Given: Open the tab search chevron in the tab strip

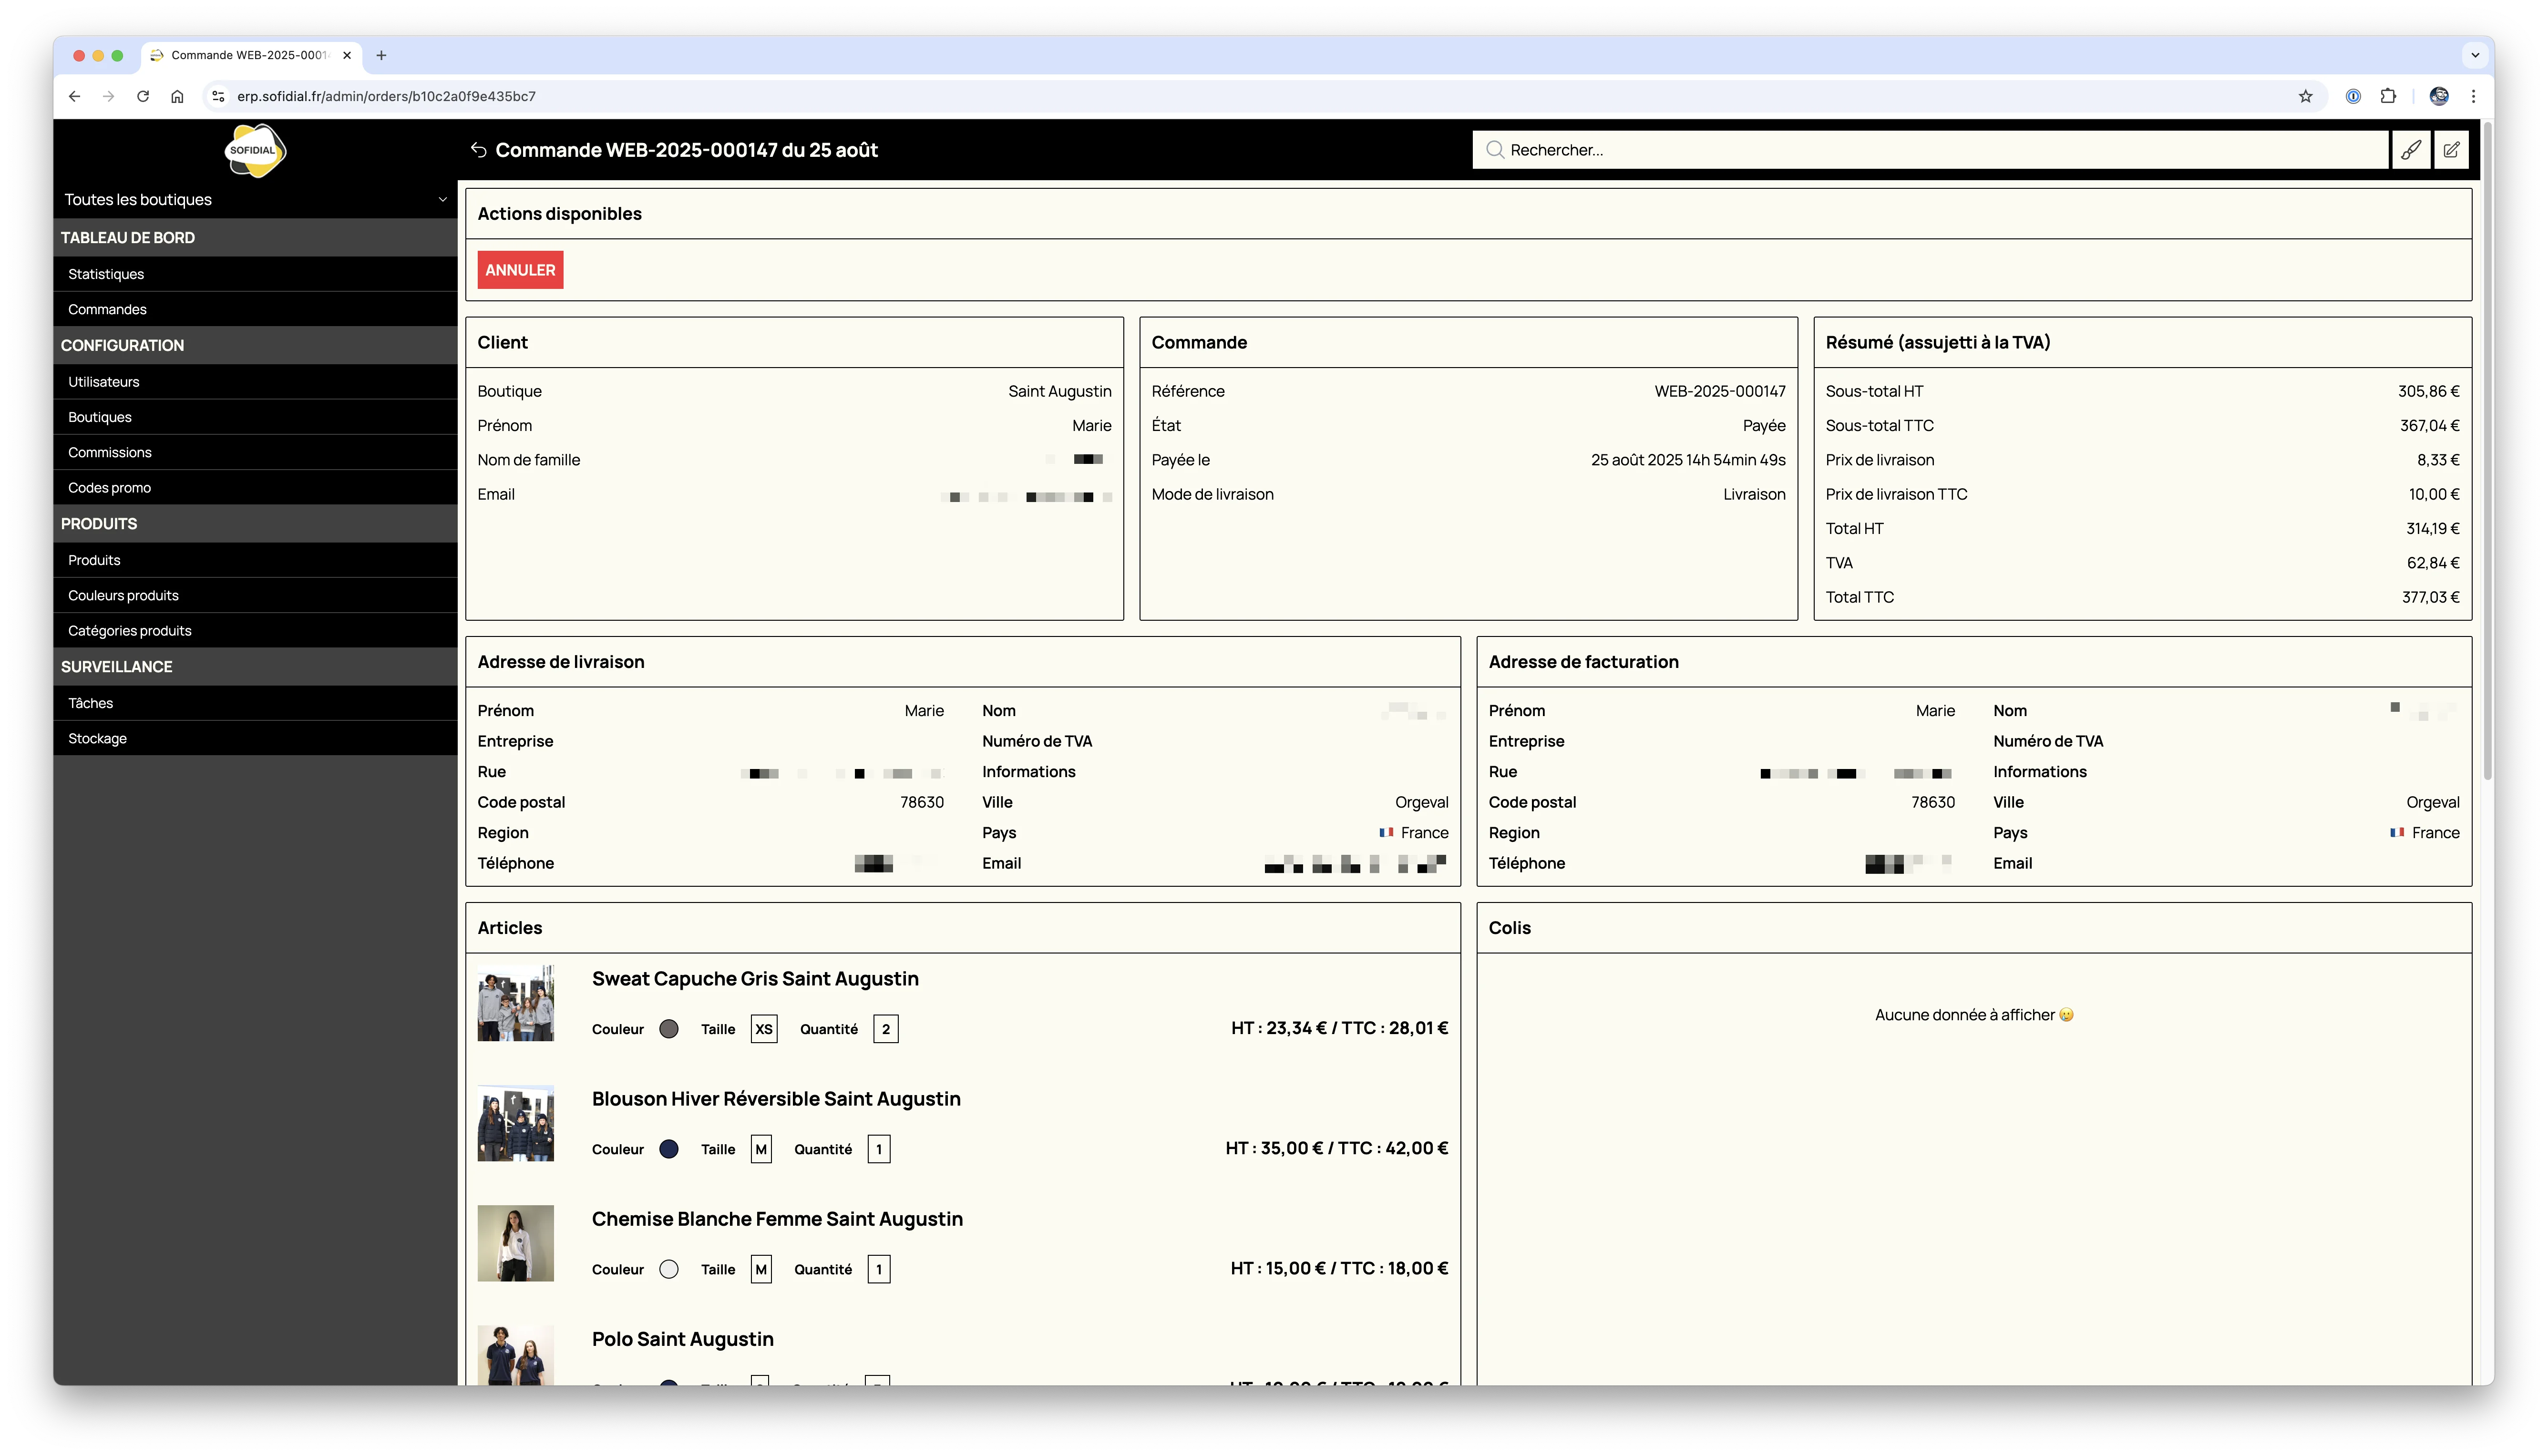Looking at the screenshot, I should 2474,55.
